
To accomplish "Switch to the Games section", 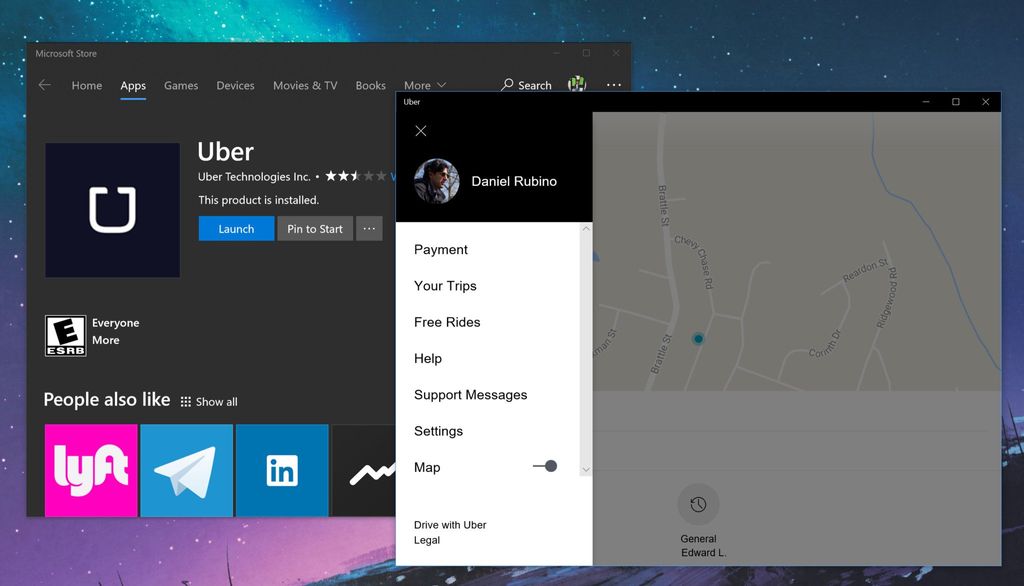I will 180,85.
